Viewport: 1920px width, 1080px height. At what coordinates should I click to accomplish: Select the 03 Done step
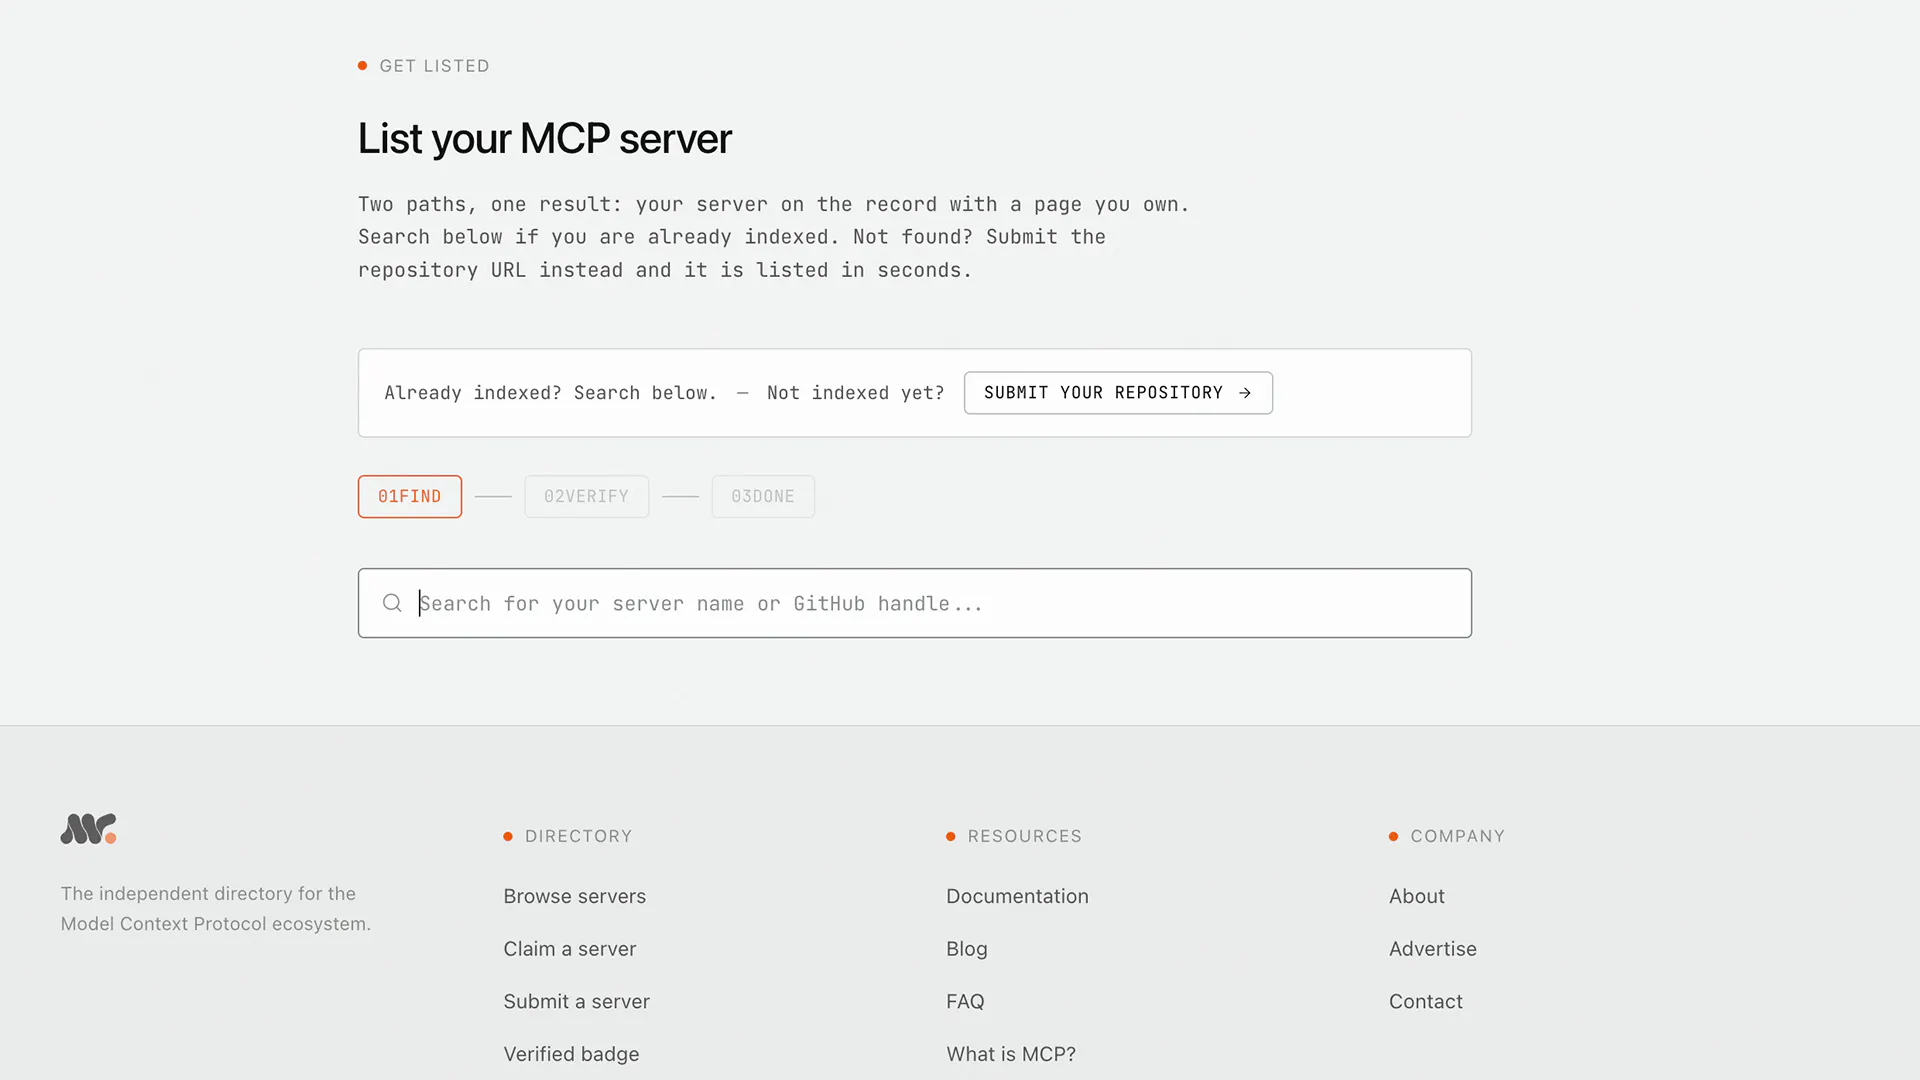[x=763, y=496]
